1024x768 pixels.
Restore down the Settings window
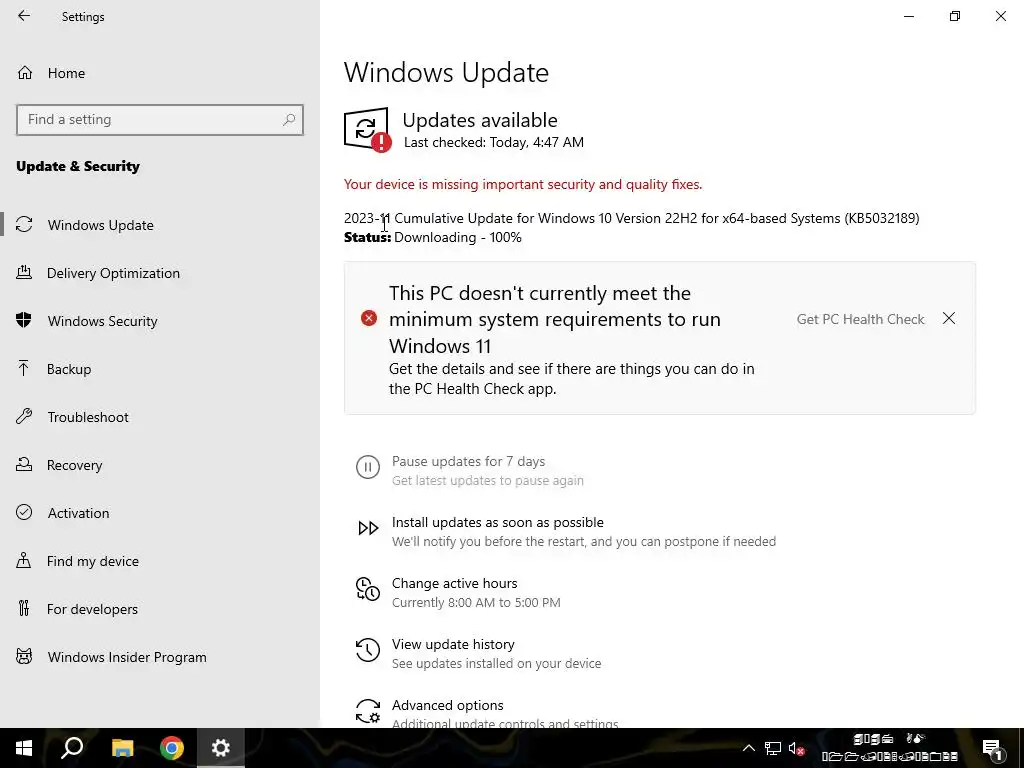tap(955, 16)
